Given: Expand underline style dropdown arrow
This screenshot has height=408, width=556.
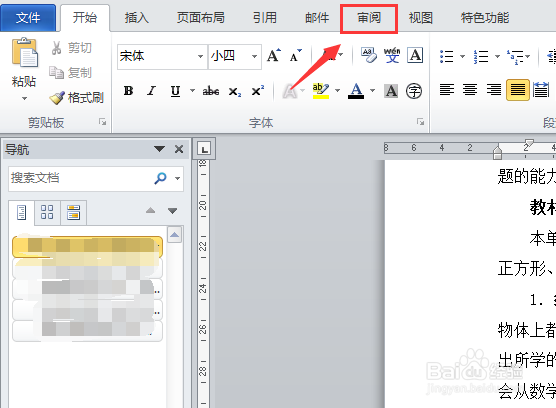Looking at the screenshot, I should [192, 91].
